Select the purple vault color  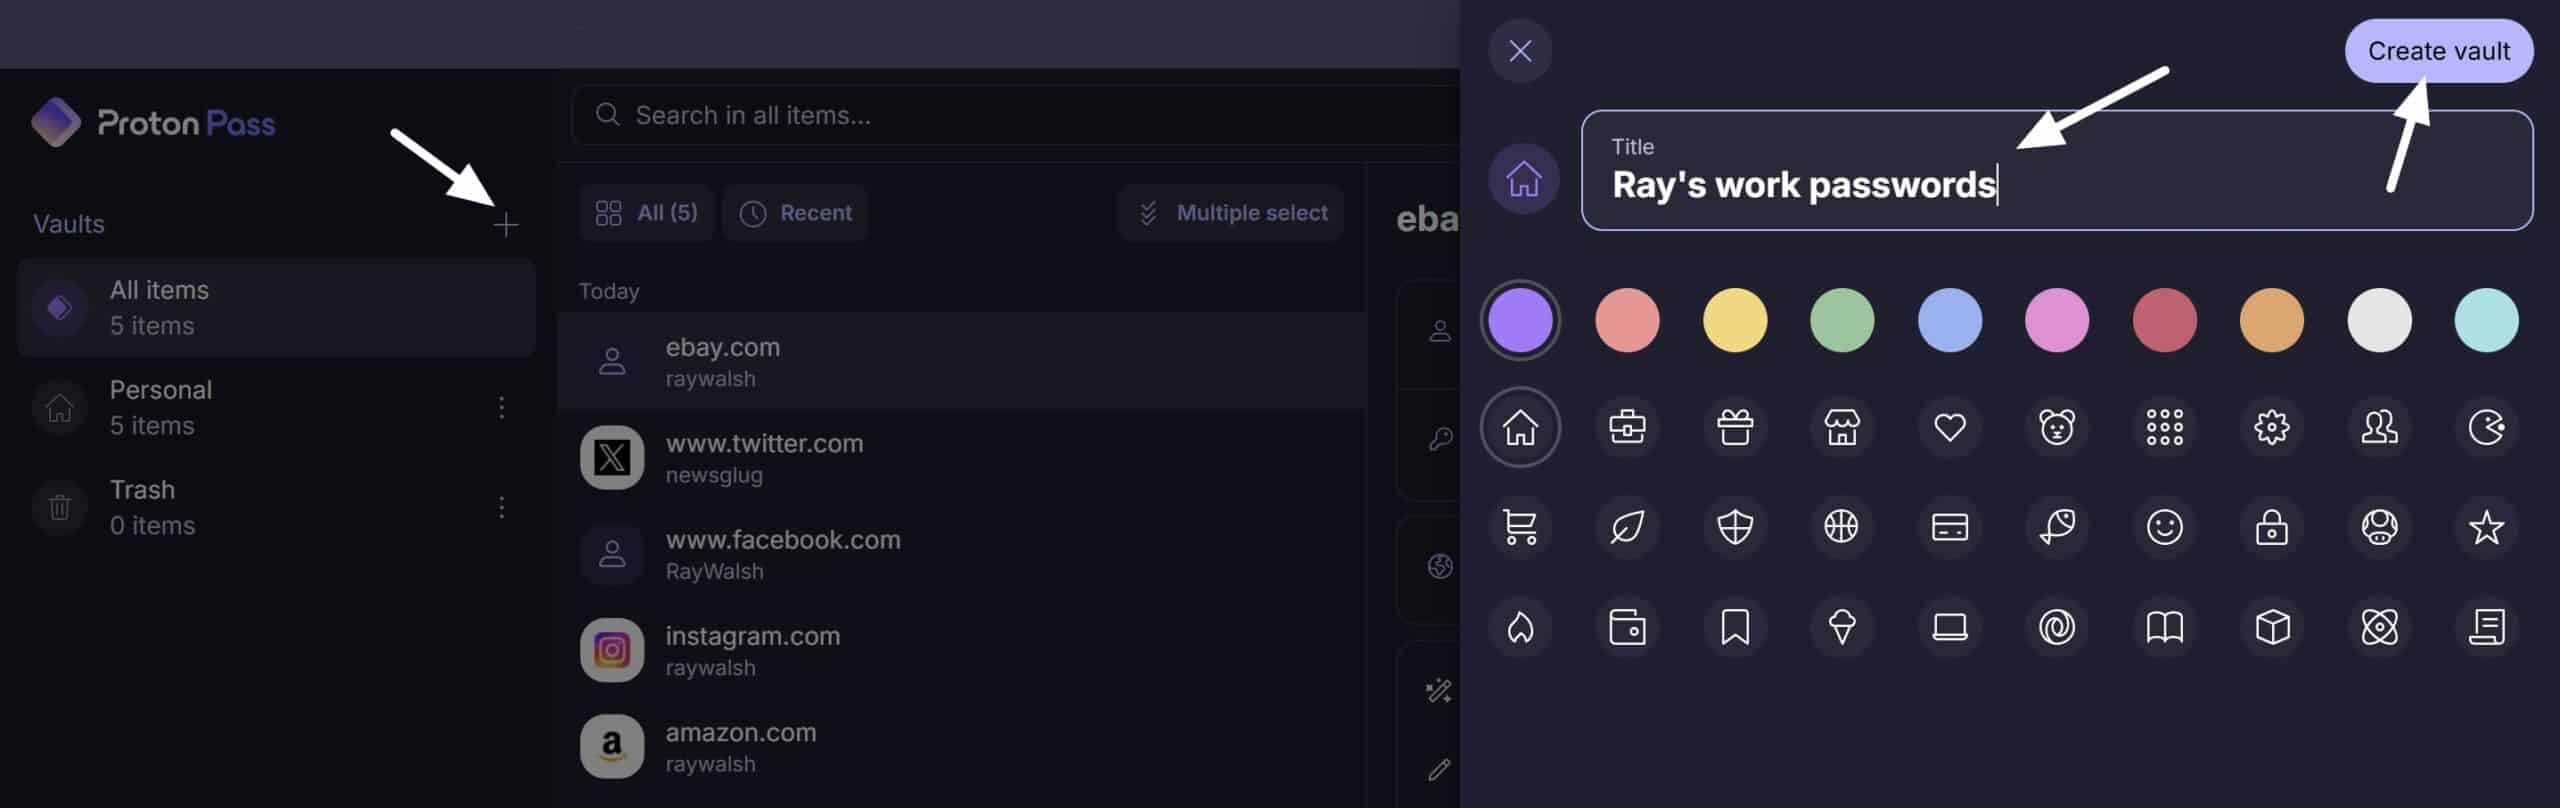click(x=1520, y=320)
